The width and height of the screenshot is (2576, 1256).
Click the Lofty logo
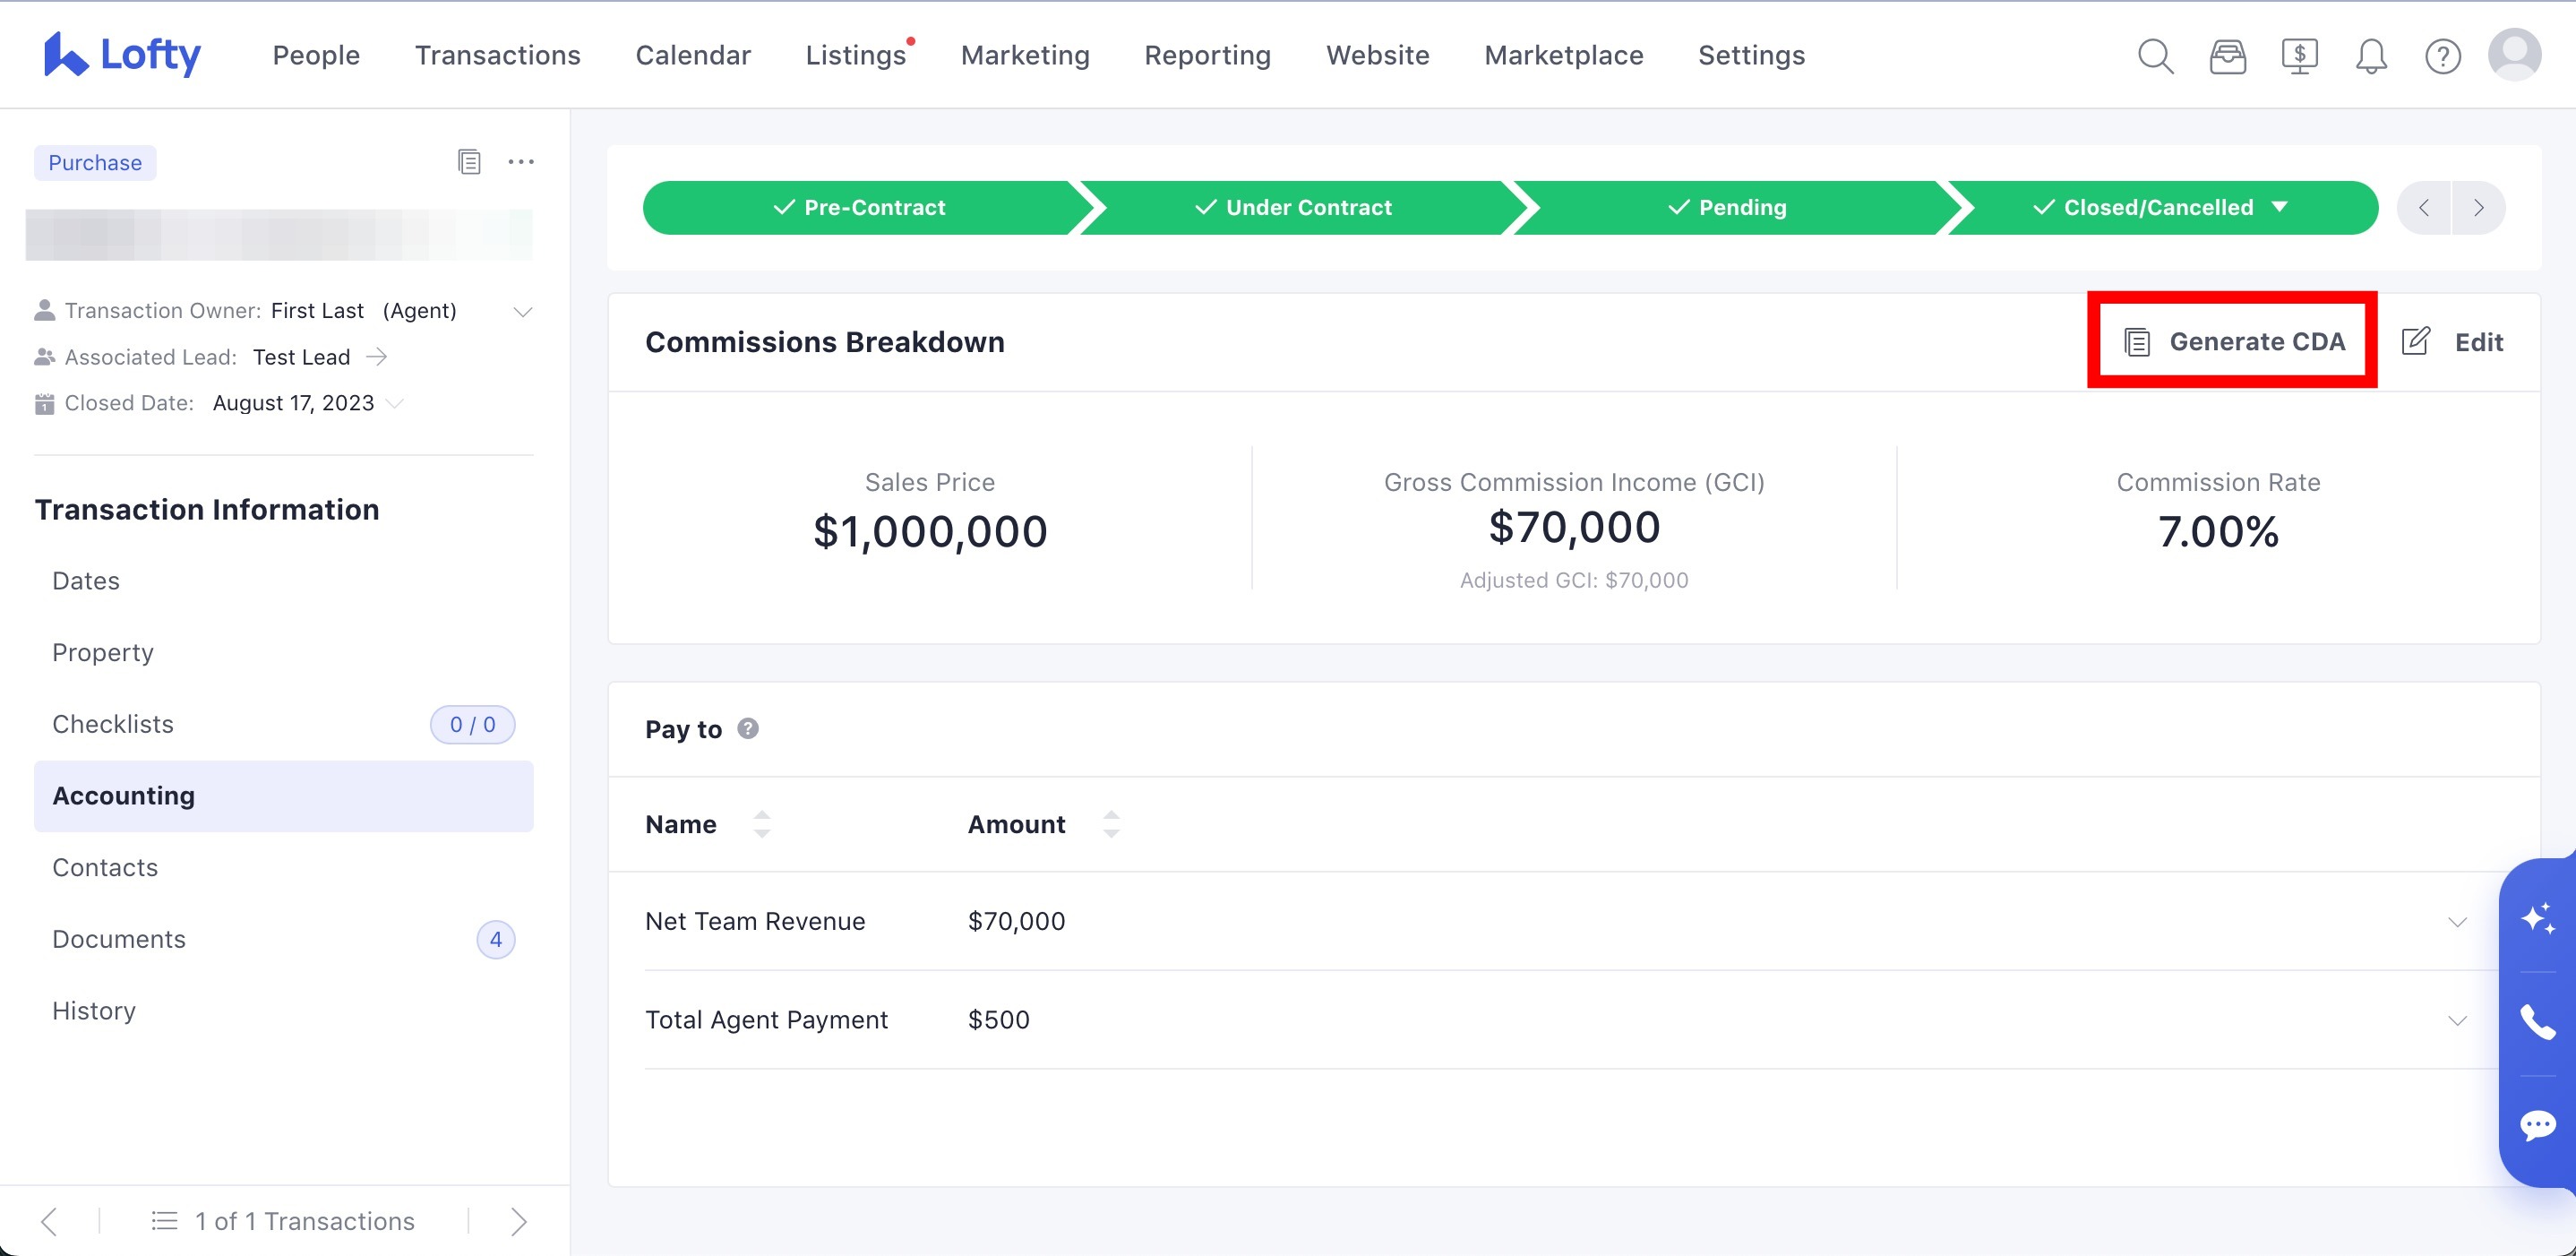tap(122, 55)
